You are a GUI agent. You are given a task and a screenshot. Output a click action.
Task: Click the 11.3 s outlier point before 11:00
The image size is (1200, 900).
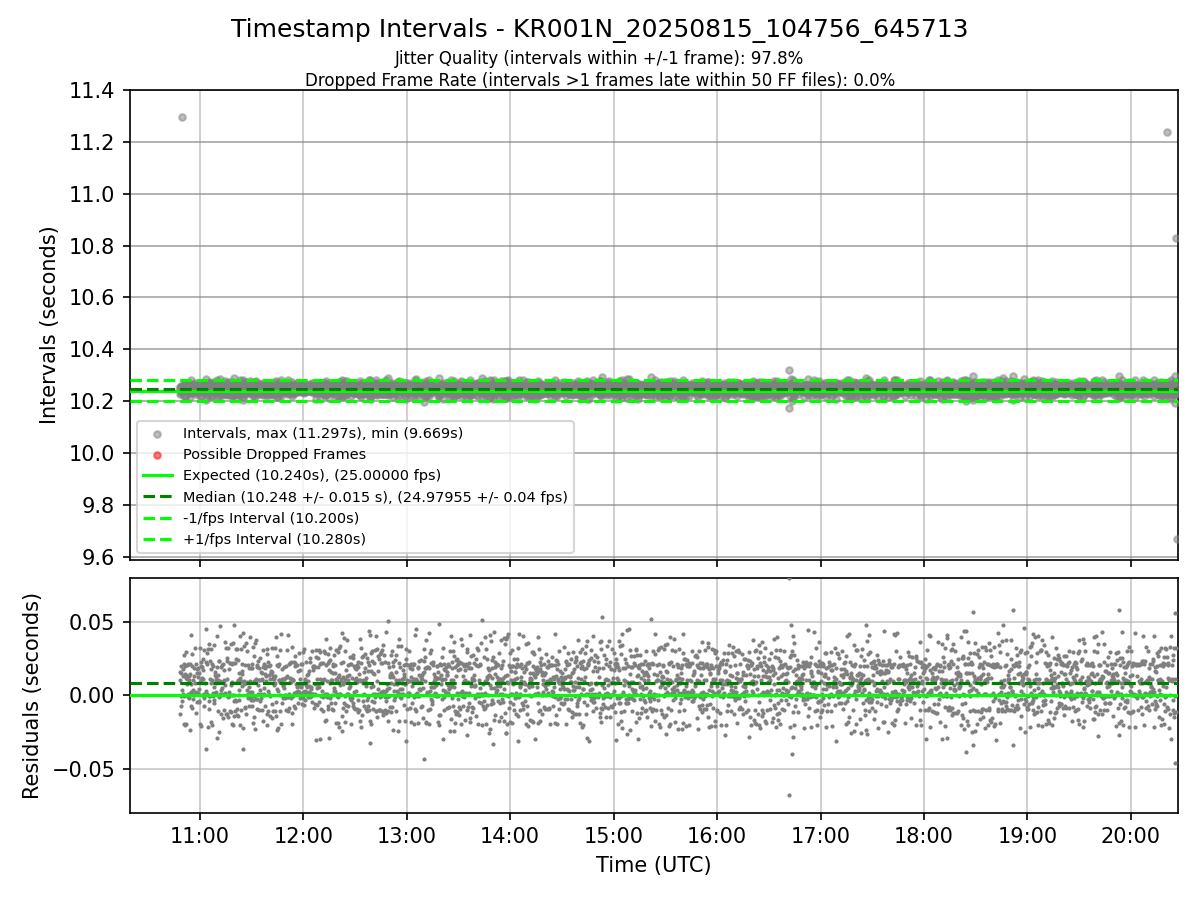(182, 117)
